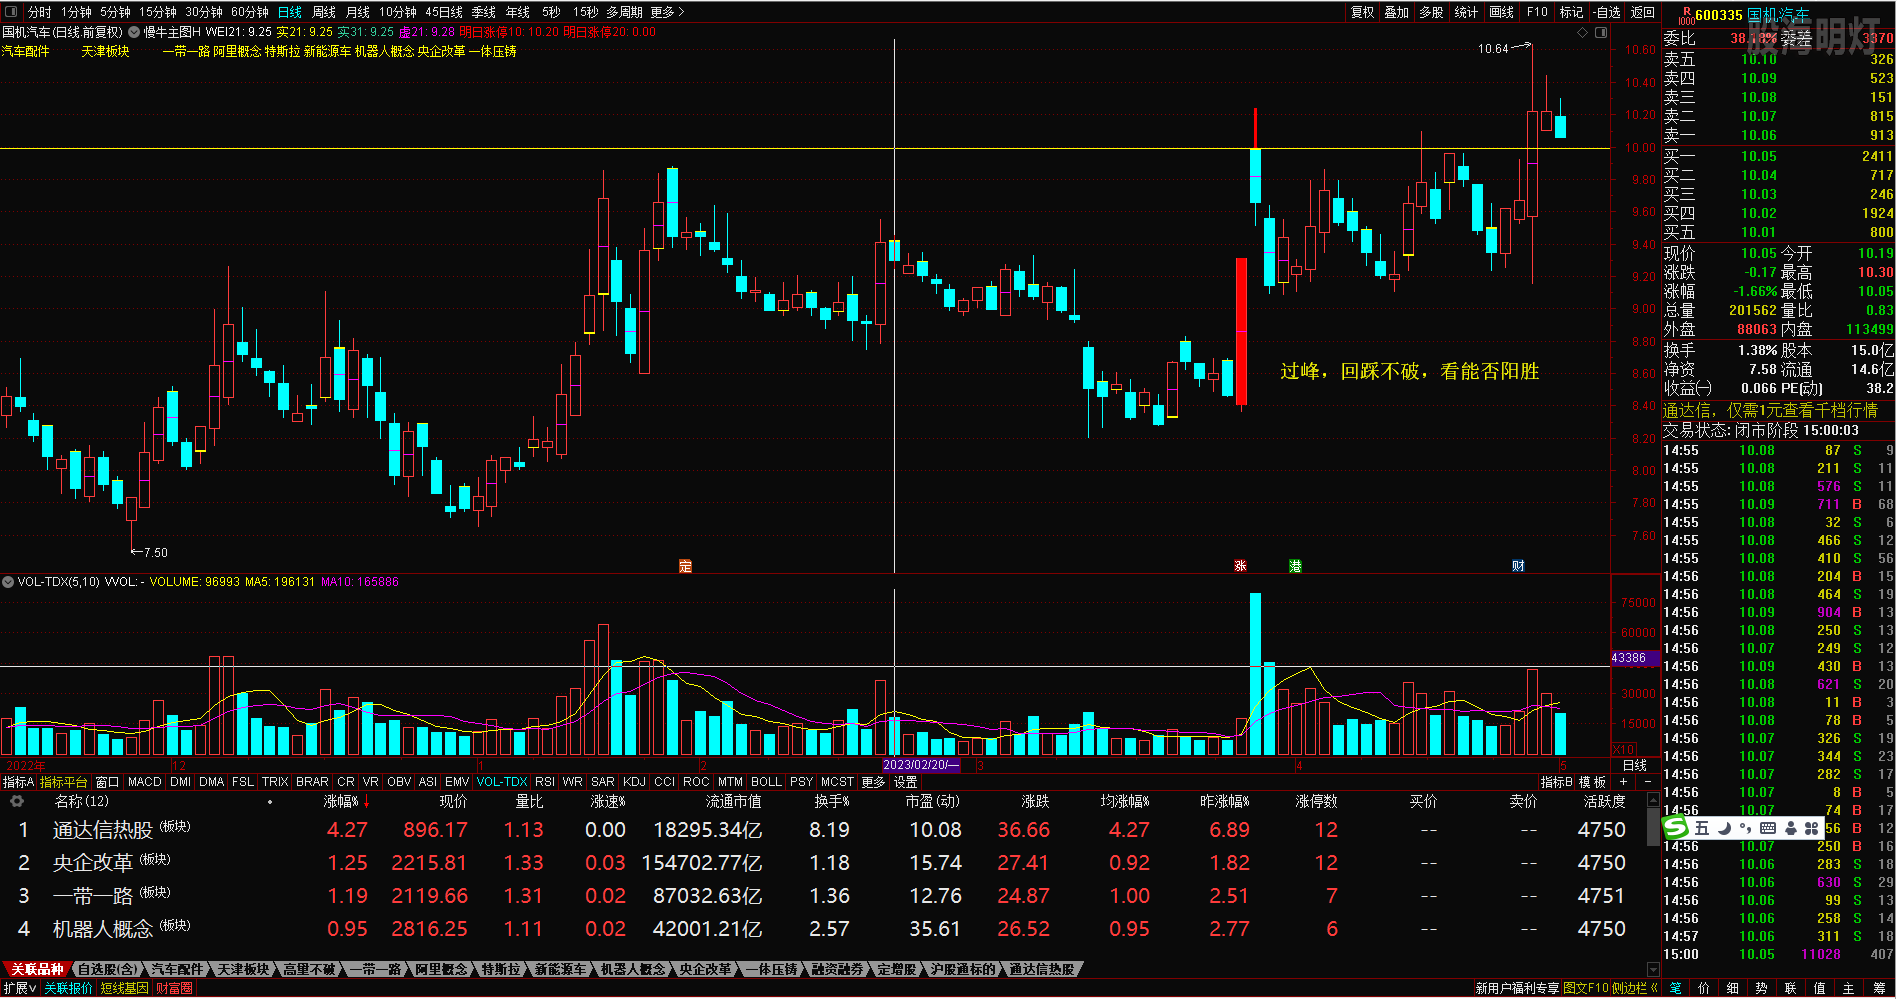The width and height of the screenshot is (1897, 999).
Task: Click the Sogou S input method logo
Action: tap(1675, 828)
